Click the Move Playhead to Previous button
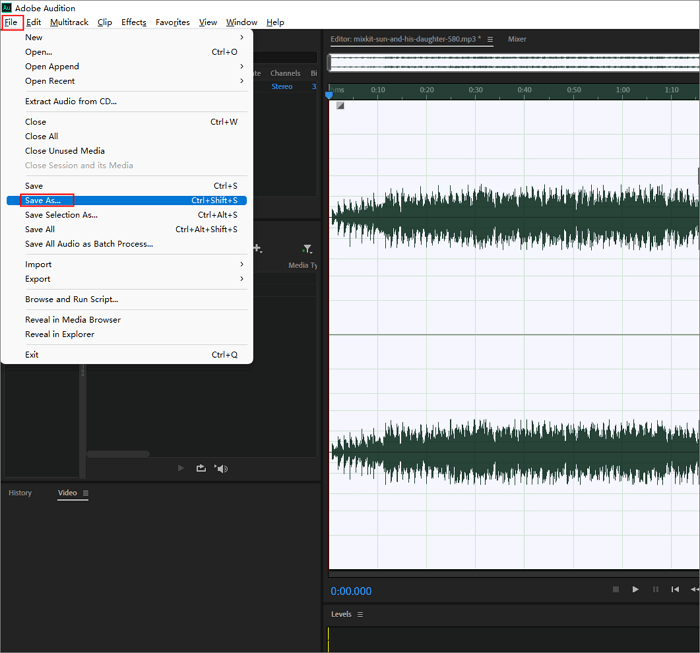Image resolution: width=700 pixels, height=653 pixels. (x=675, y=589)
